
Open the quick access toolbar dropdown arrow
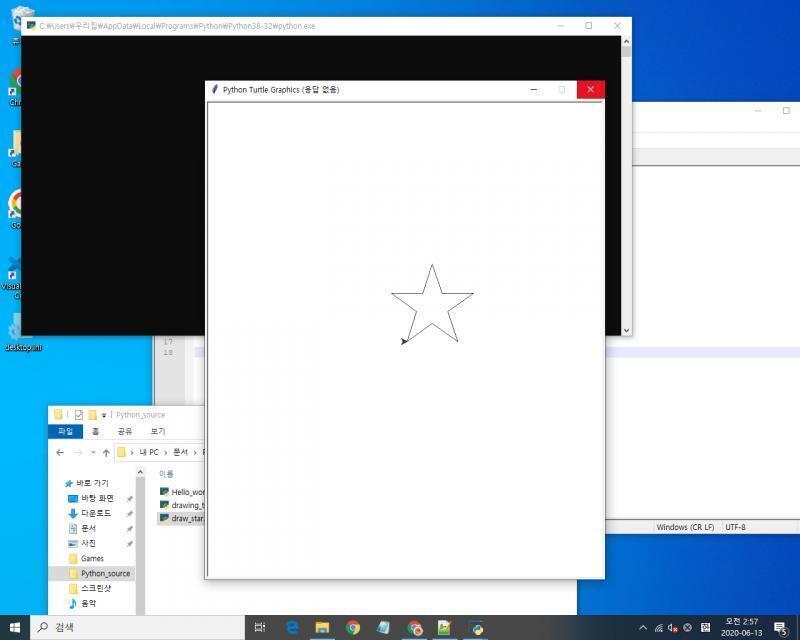coord(104,415)
